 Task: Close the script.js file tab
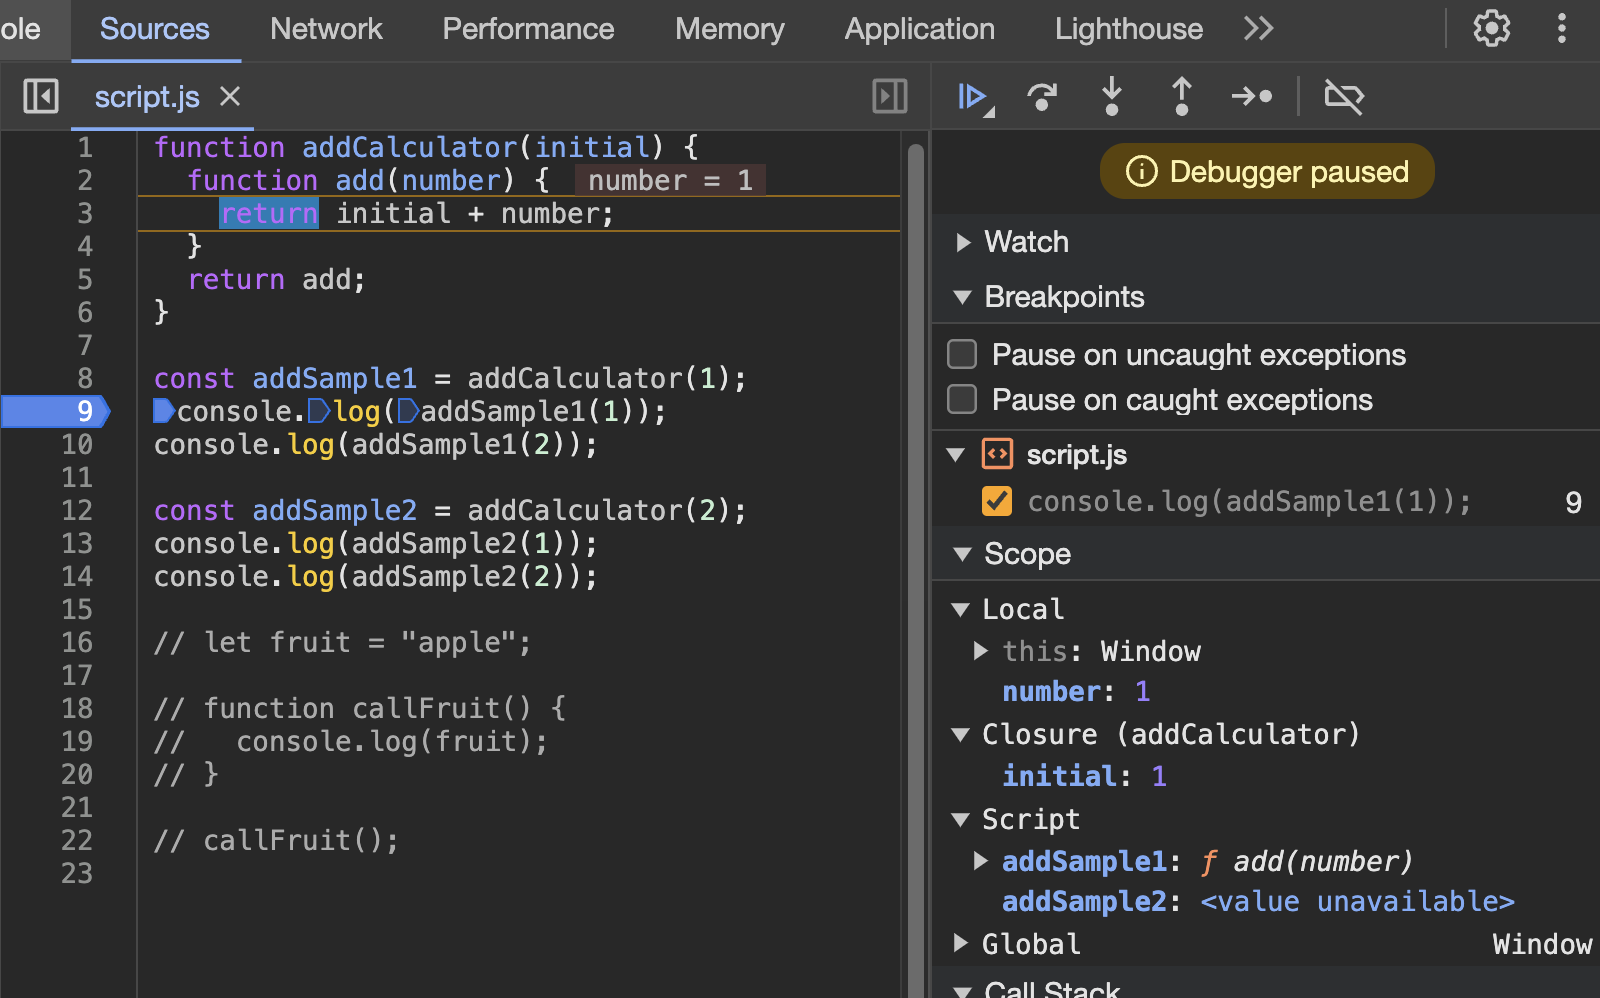point(230,97)
